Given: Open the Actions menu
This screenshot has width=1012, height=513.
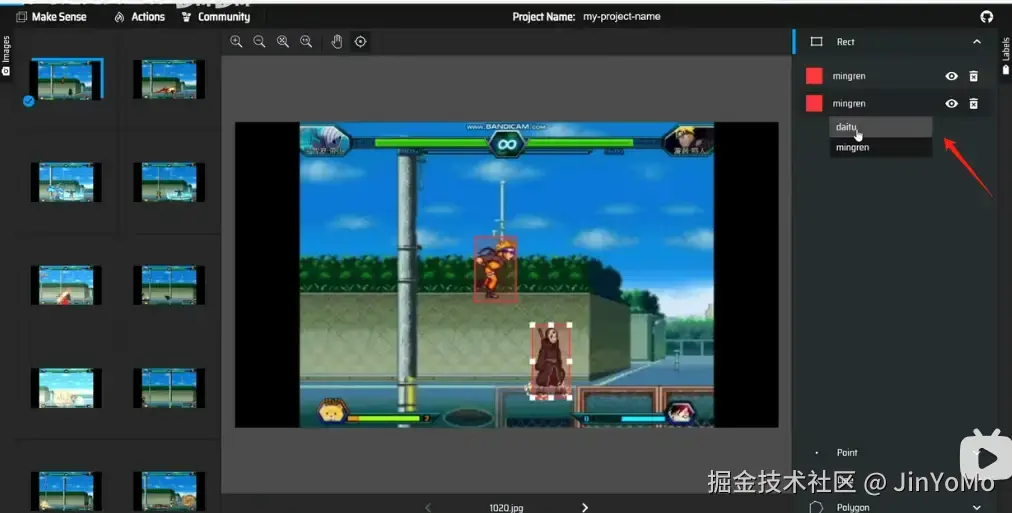Looking at the screenshot, I should [139, 17].
